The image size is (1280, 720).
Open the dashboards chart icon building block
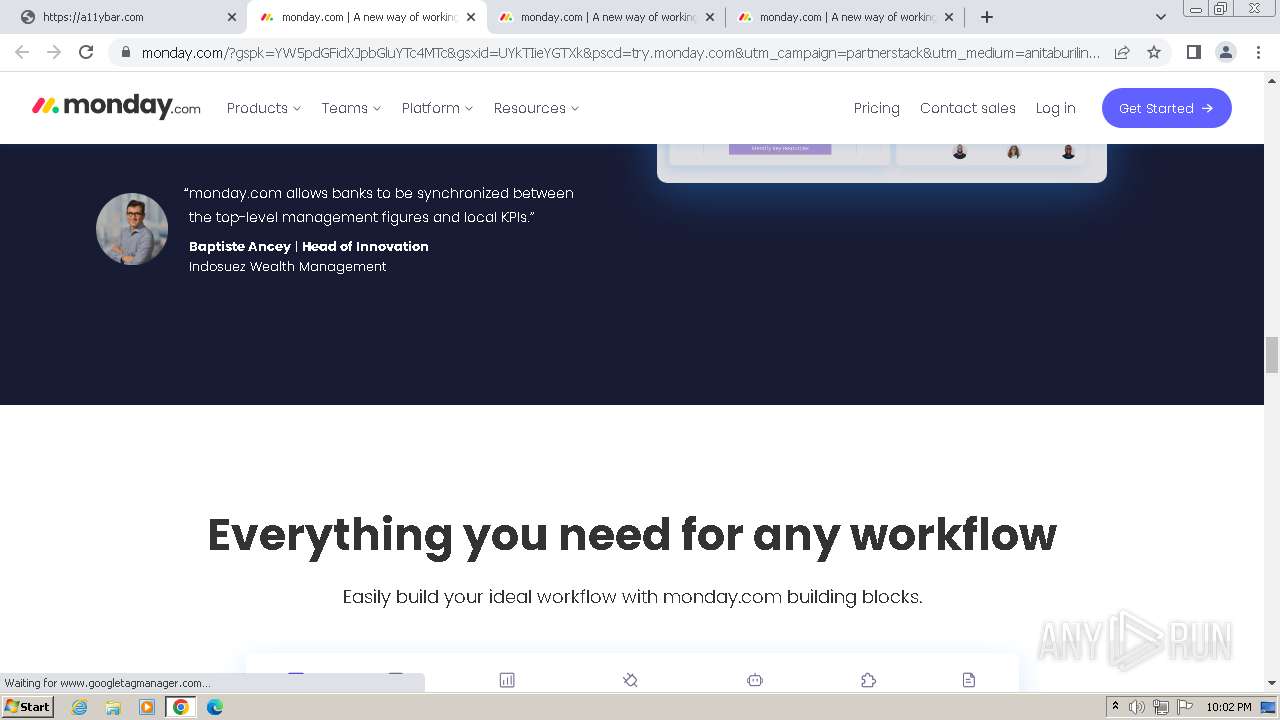pos(507,680)
